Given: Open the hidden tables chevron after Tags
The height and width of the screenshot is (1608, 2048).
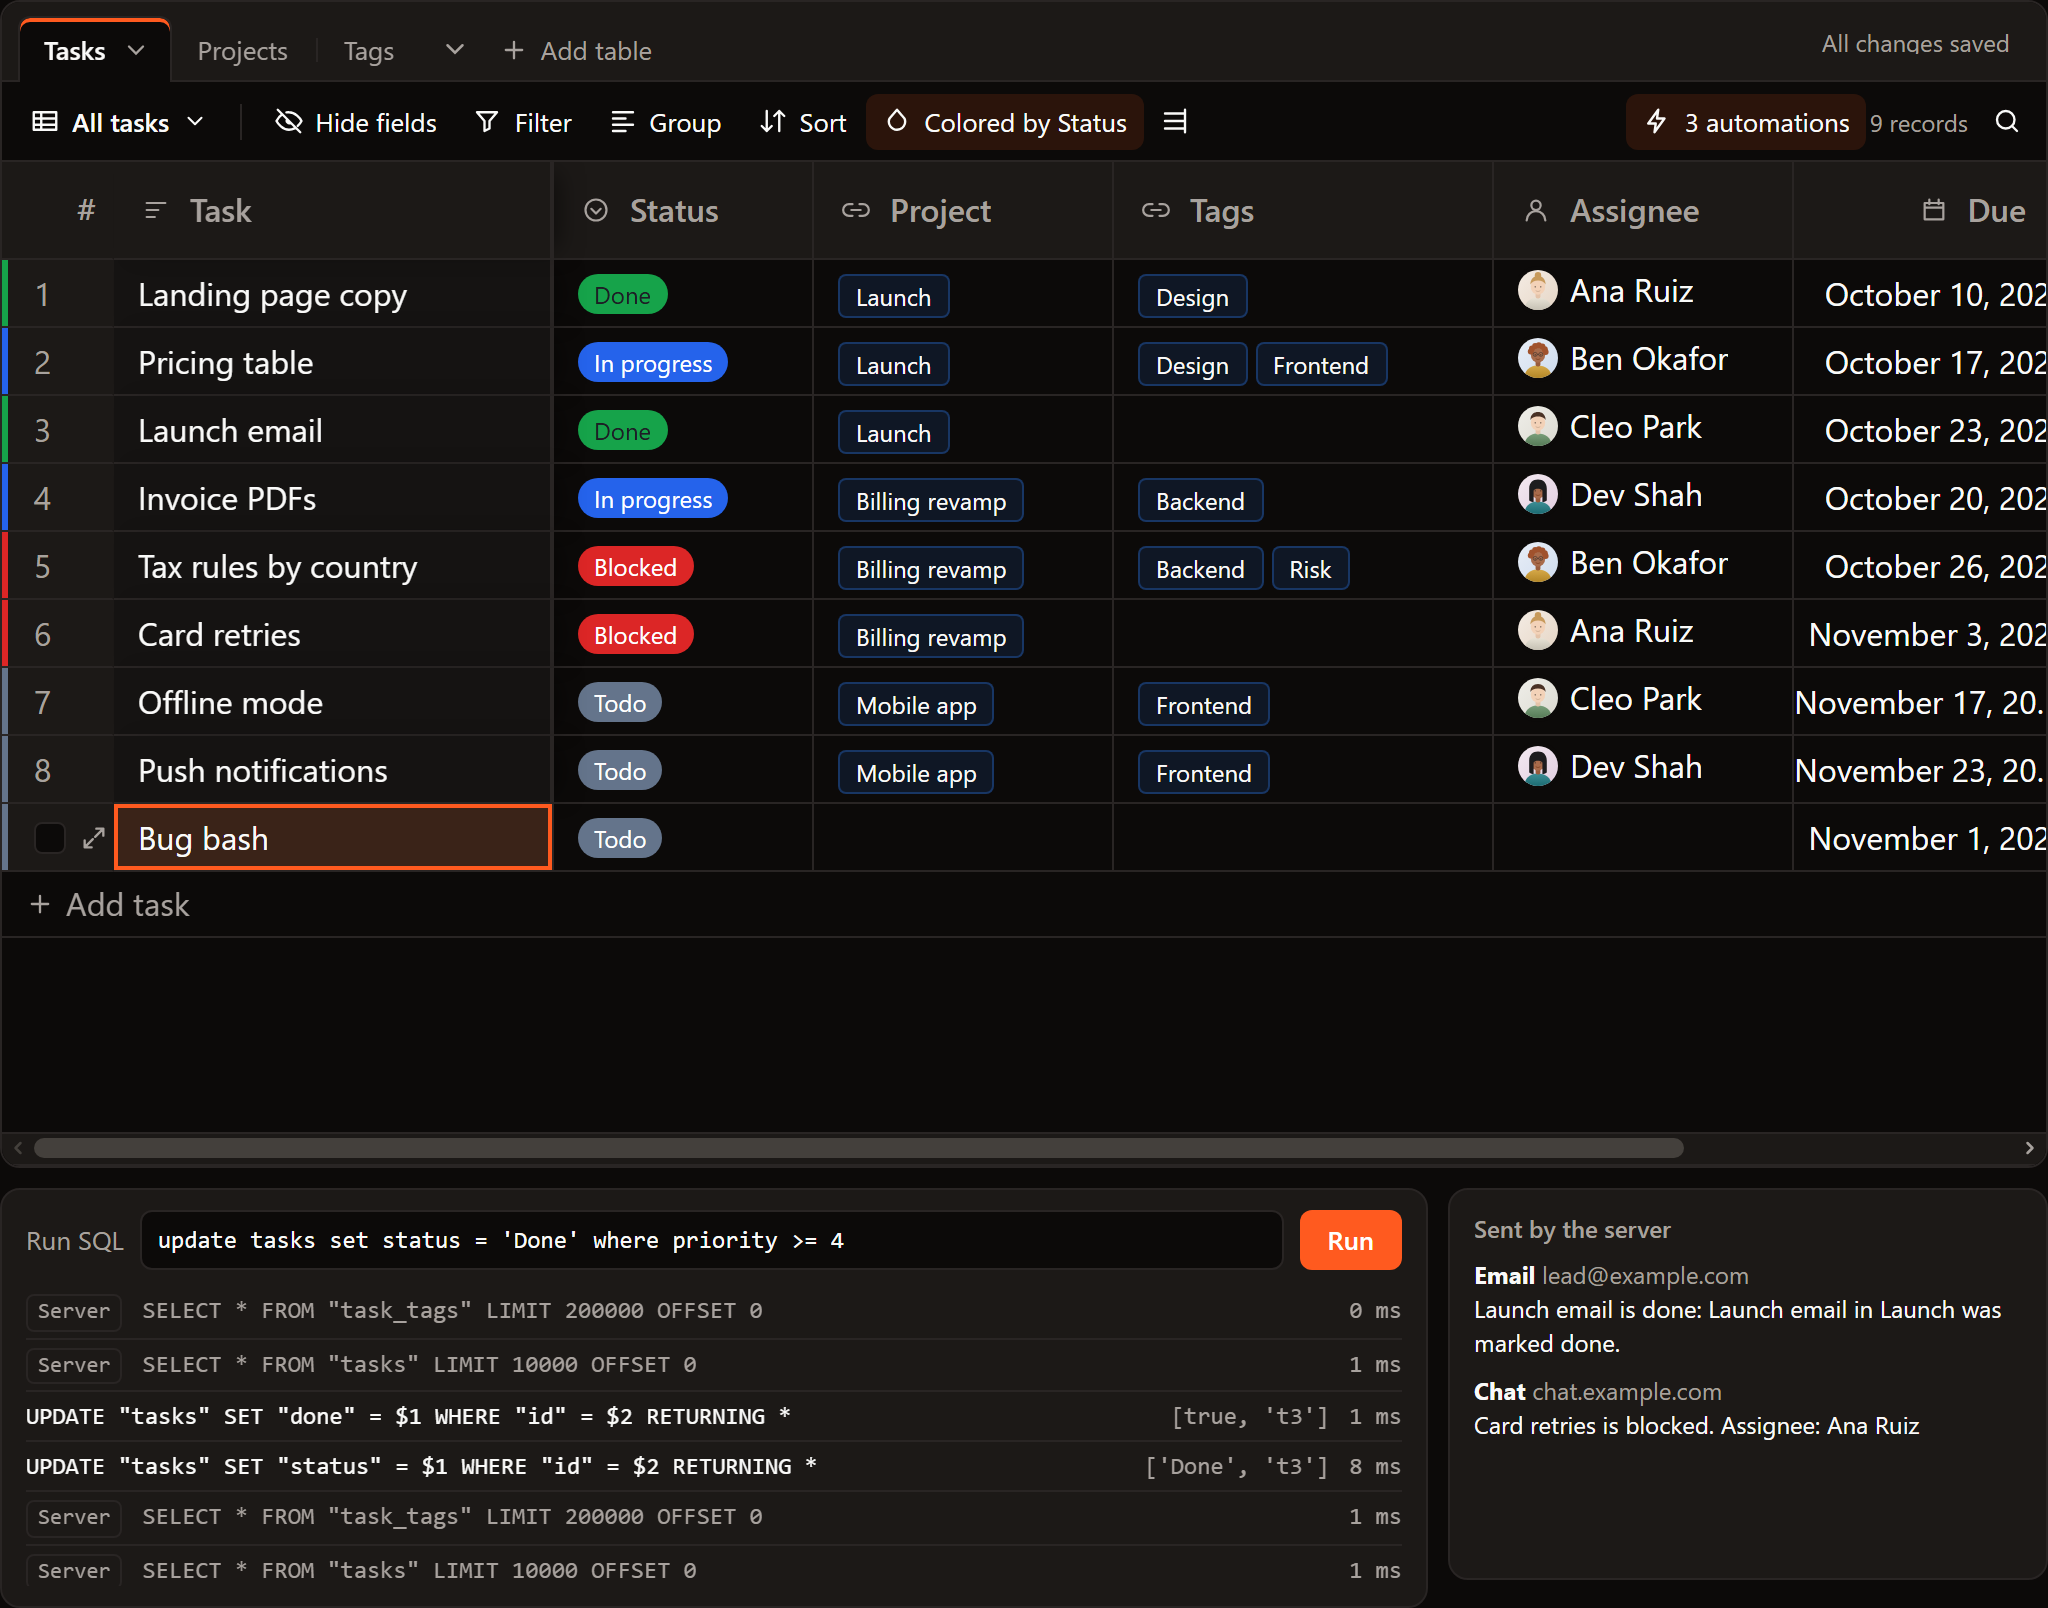Looking at the screenshot, I should click(454, 50).
